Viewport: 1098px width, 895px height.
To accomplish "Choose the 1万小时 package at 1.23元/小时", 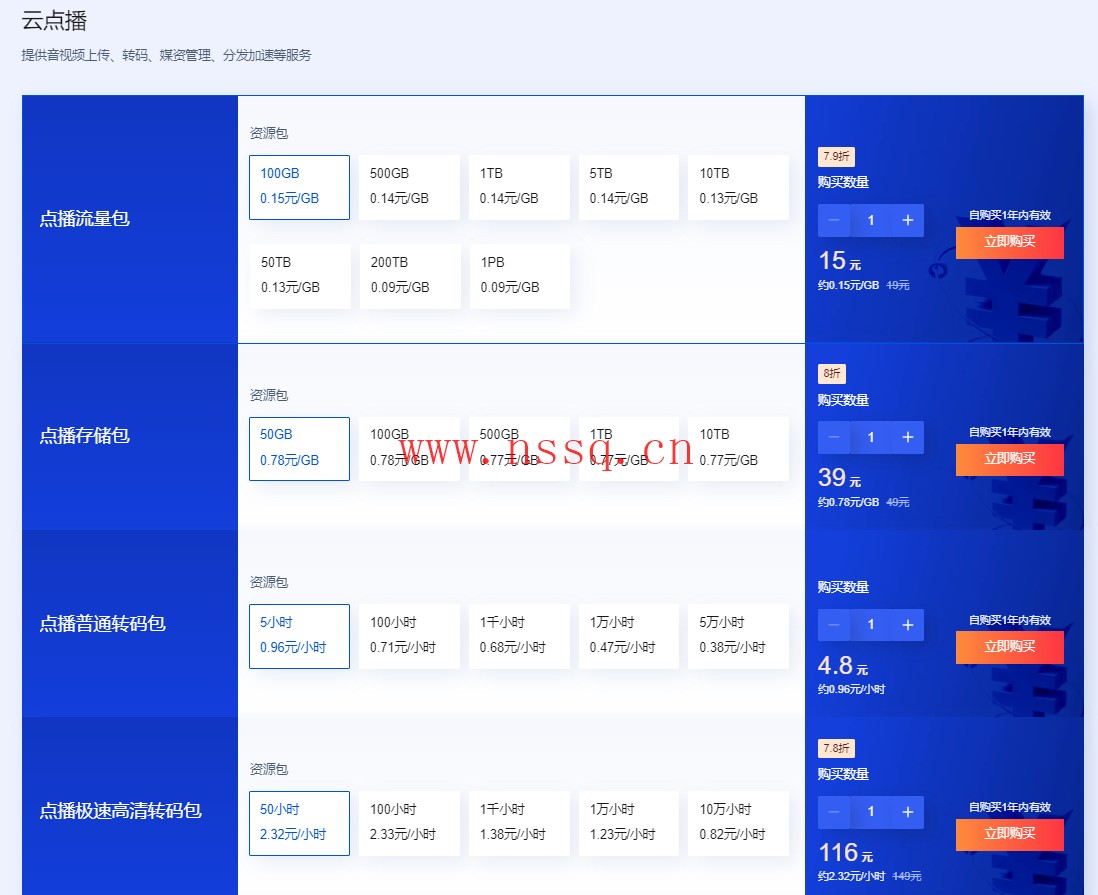I will point(629,824).
